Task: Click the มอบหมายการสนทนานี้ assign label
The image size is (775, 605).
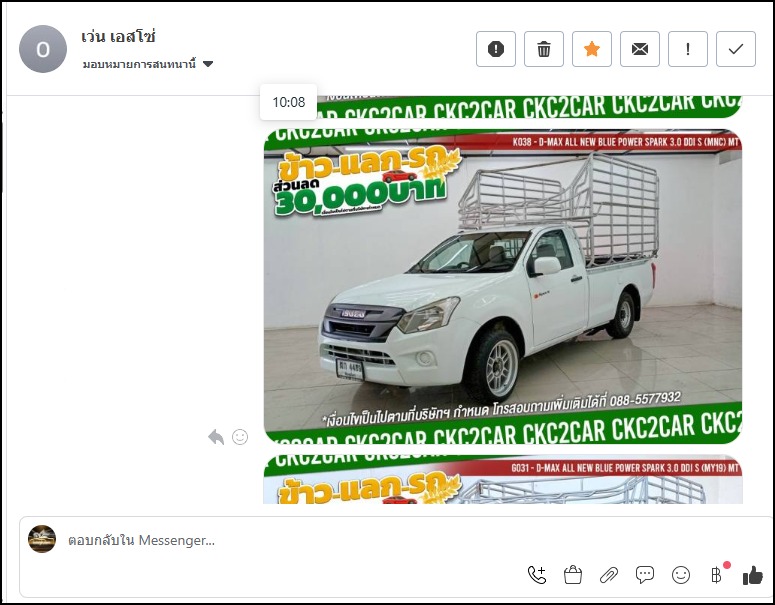Action: point(139,64)
